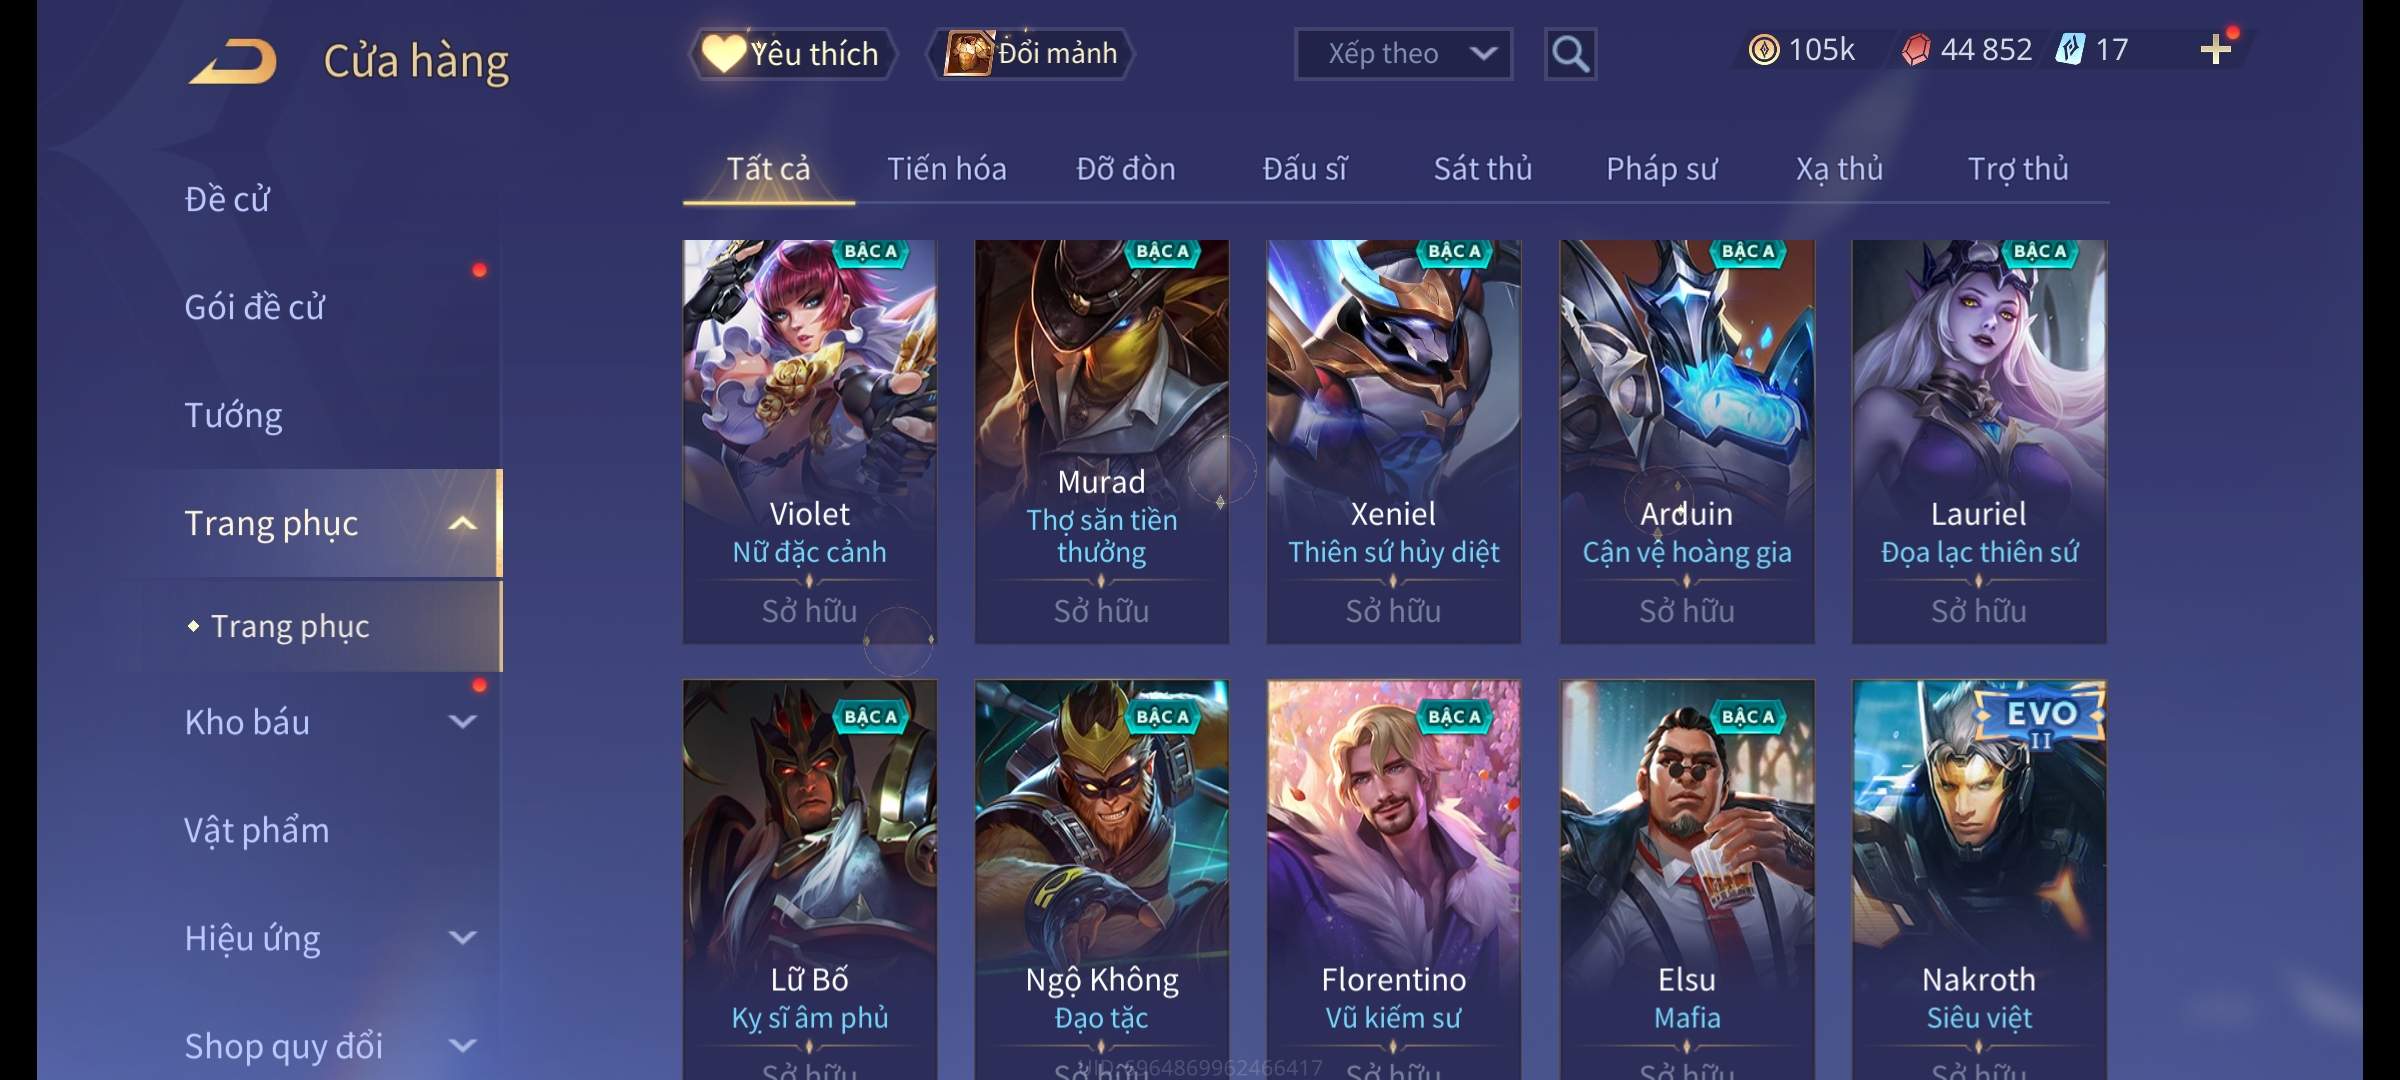Select the Violet Nữ đặc cảnh skin card

(x=809, y=441)
